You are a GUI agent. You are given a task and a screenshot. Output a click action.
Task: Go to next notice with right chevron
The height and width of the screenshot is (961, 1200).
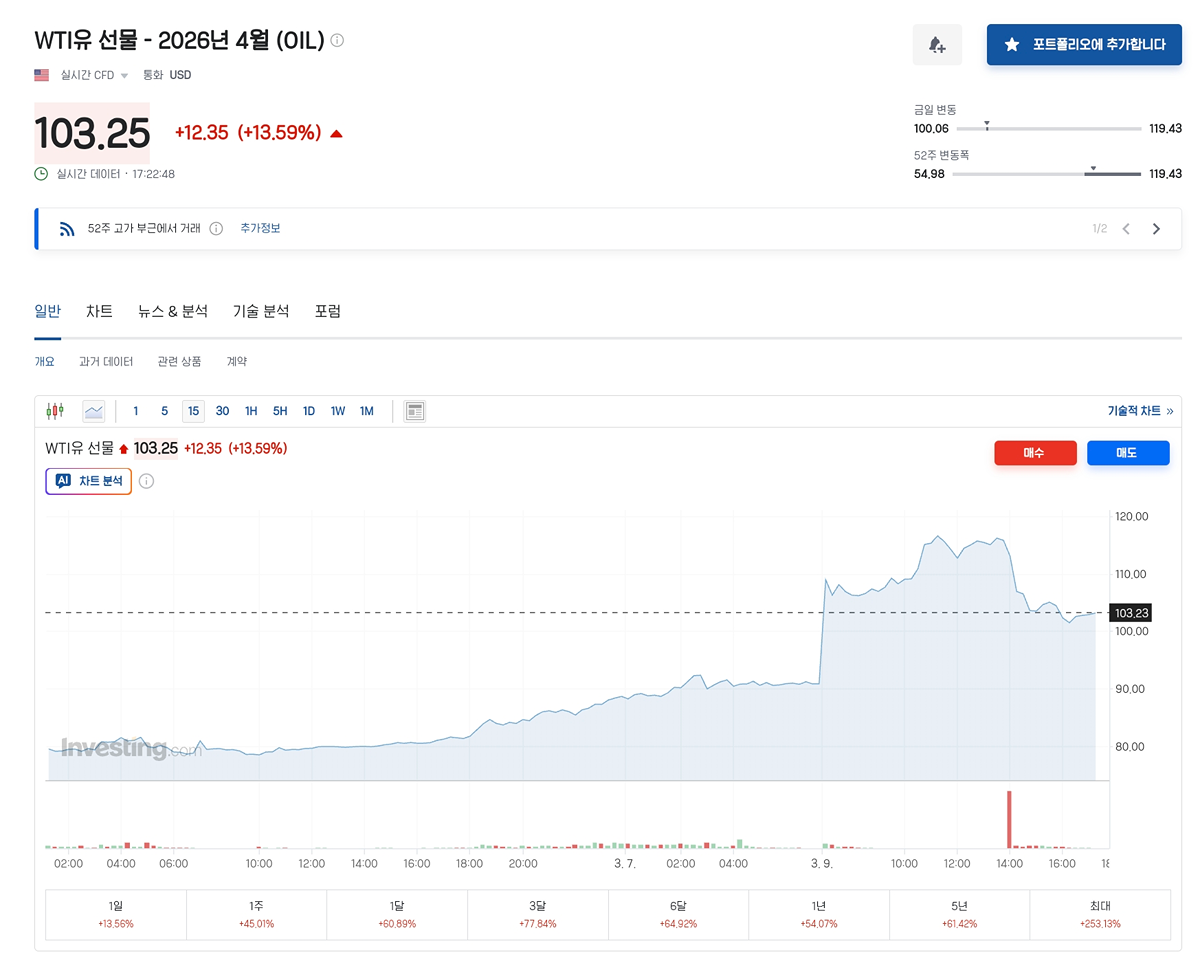[x=1156, y=229]
